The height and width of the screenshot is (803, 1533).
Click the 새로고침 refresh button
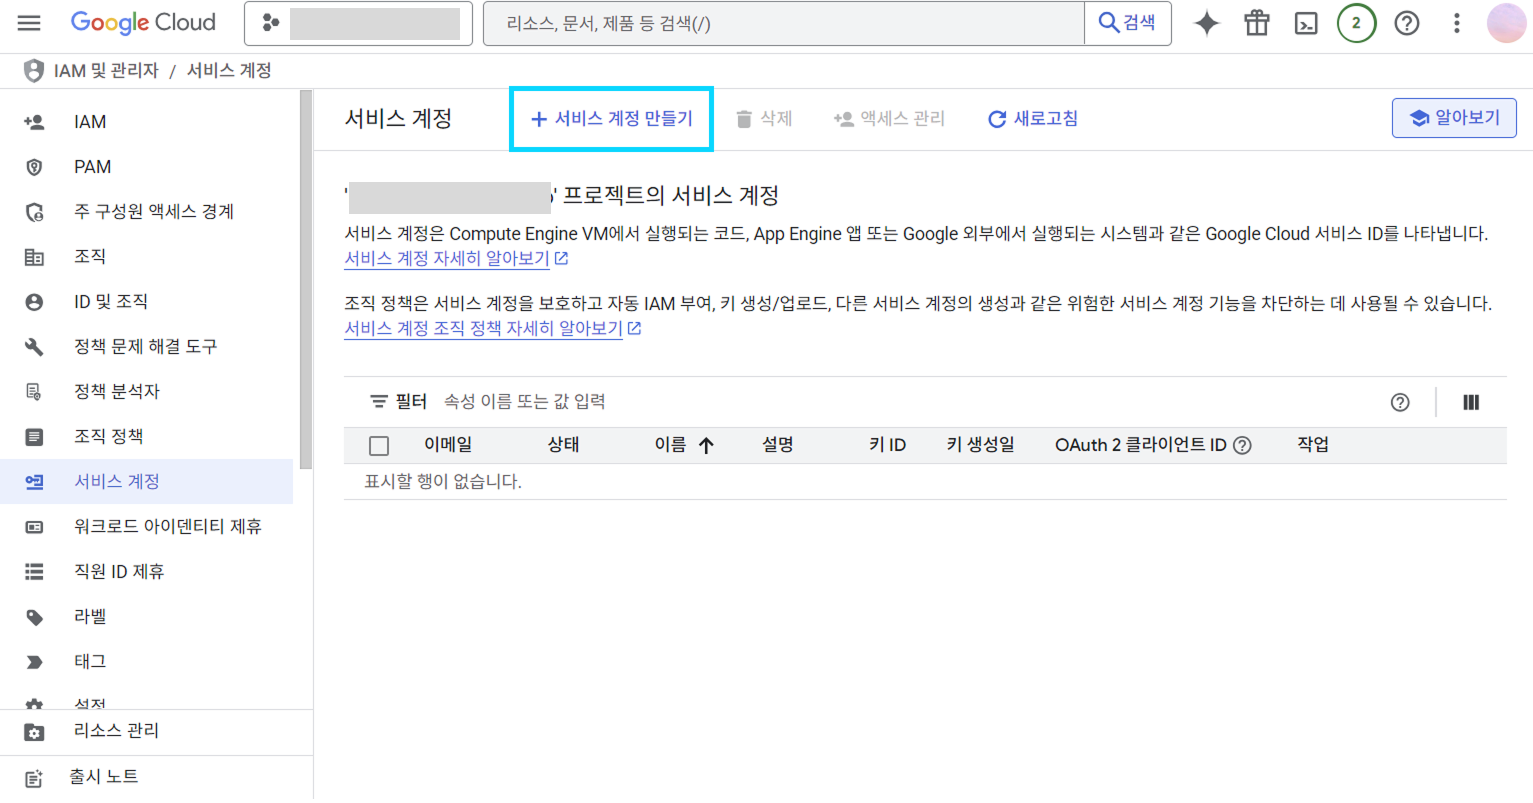[1033, 119]
